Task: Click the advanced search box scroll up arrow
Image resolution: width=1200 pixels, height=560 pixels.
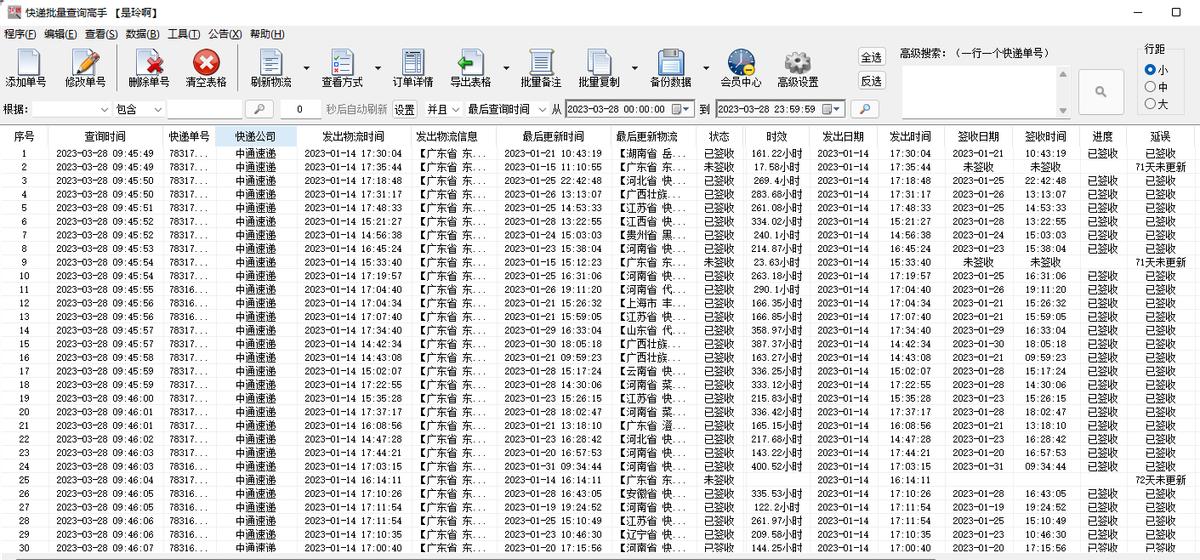Action: (1065, 74)
